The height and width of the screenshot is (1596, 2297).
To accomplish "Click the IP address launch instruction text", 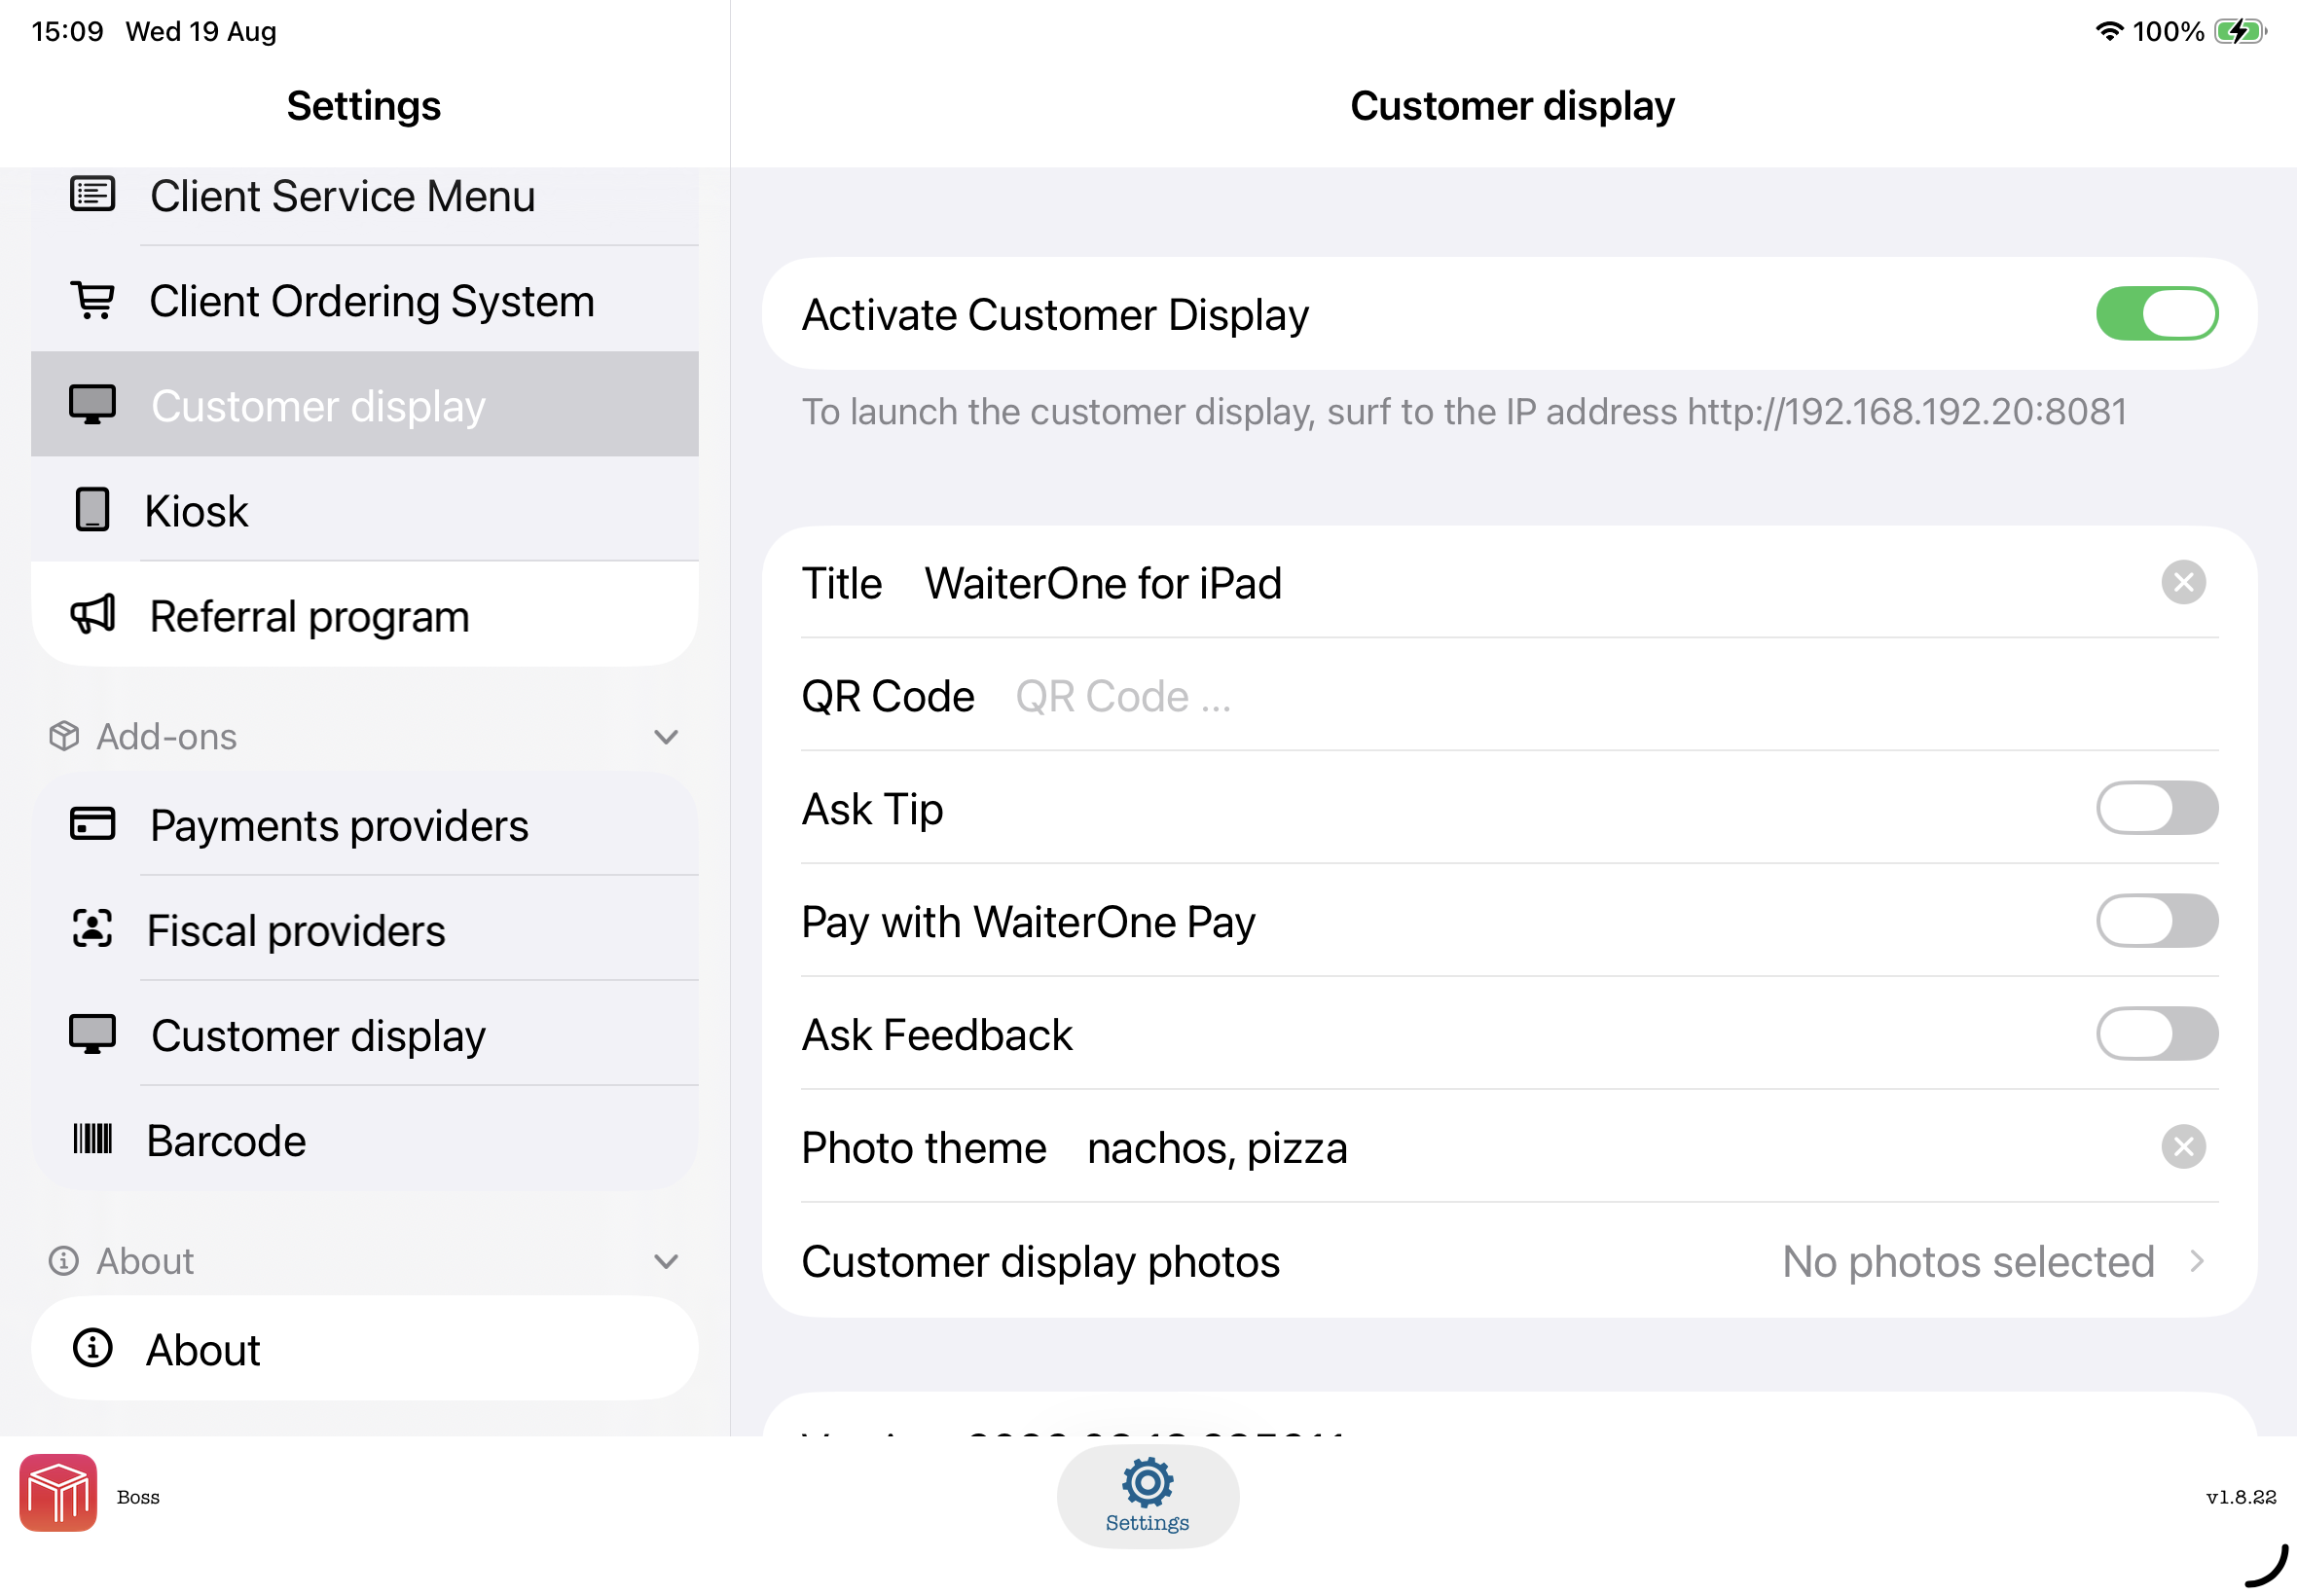I will [x=1464, y=412].
